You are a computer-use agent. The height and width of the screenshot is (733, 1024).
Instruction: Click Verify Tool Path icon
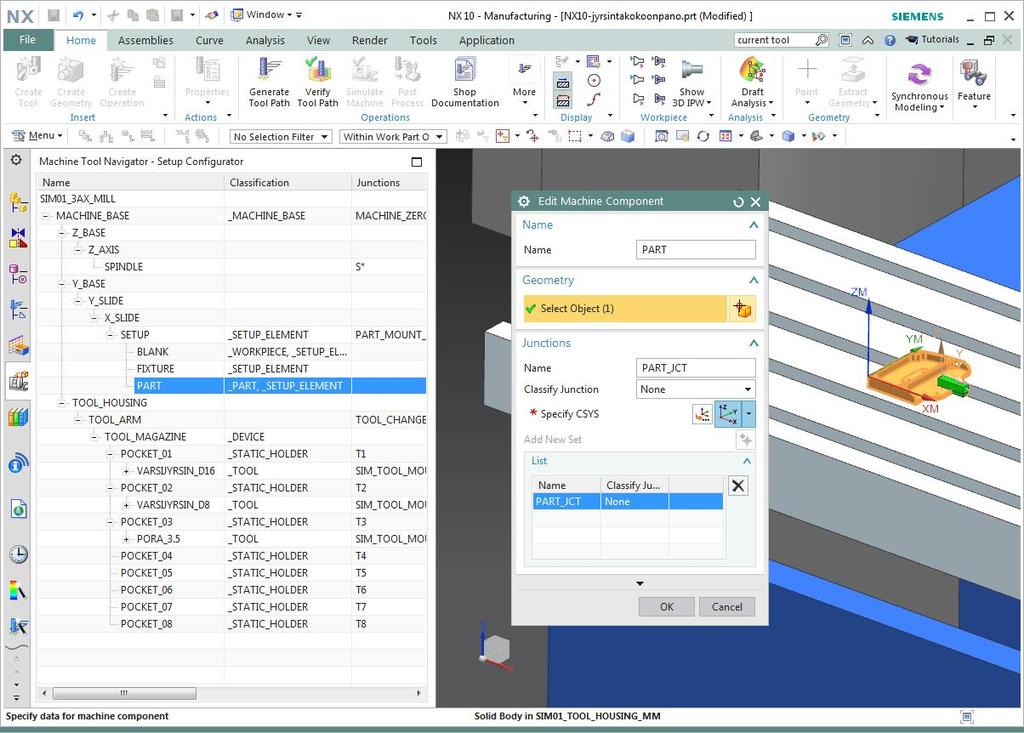317,70
